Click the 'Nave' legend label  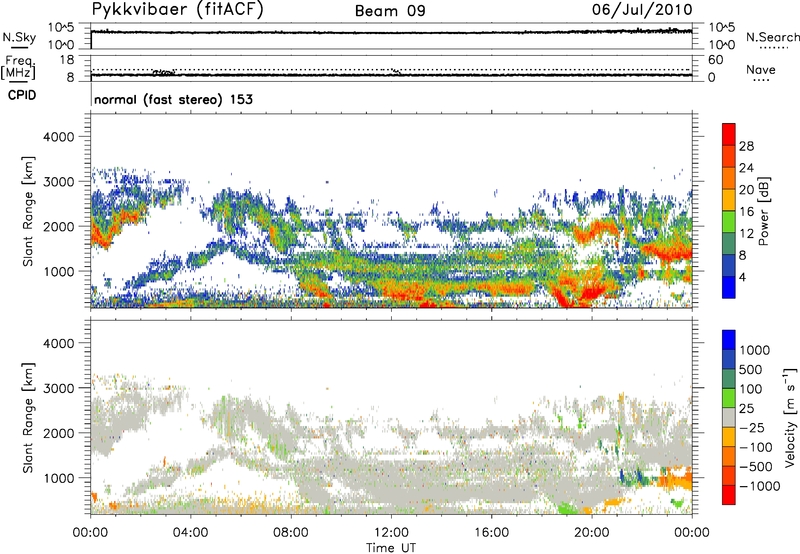tap(761, 70)
